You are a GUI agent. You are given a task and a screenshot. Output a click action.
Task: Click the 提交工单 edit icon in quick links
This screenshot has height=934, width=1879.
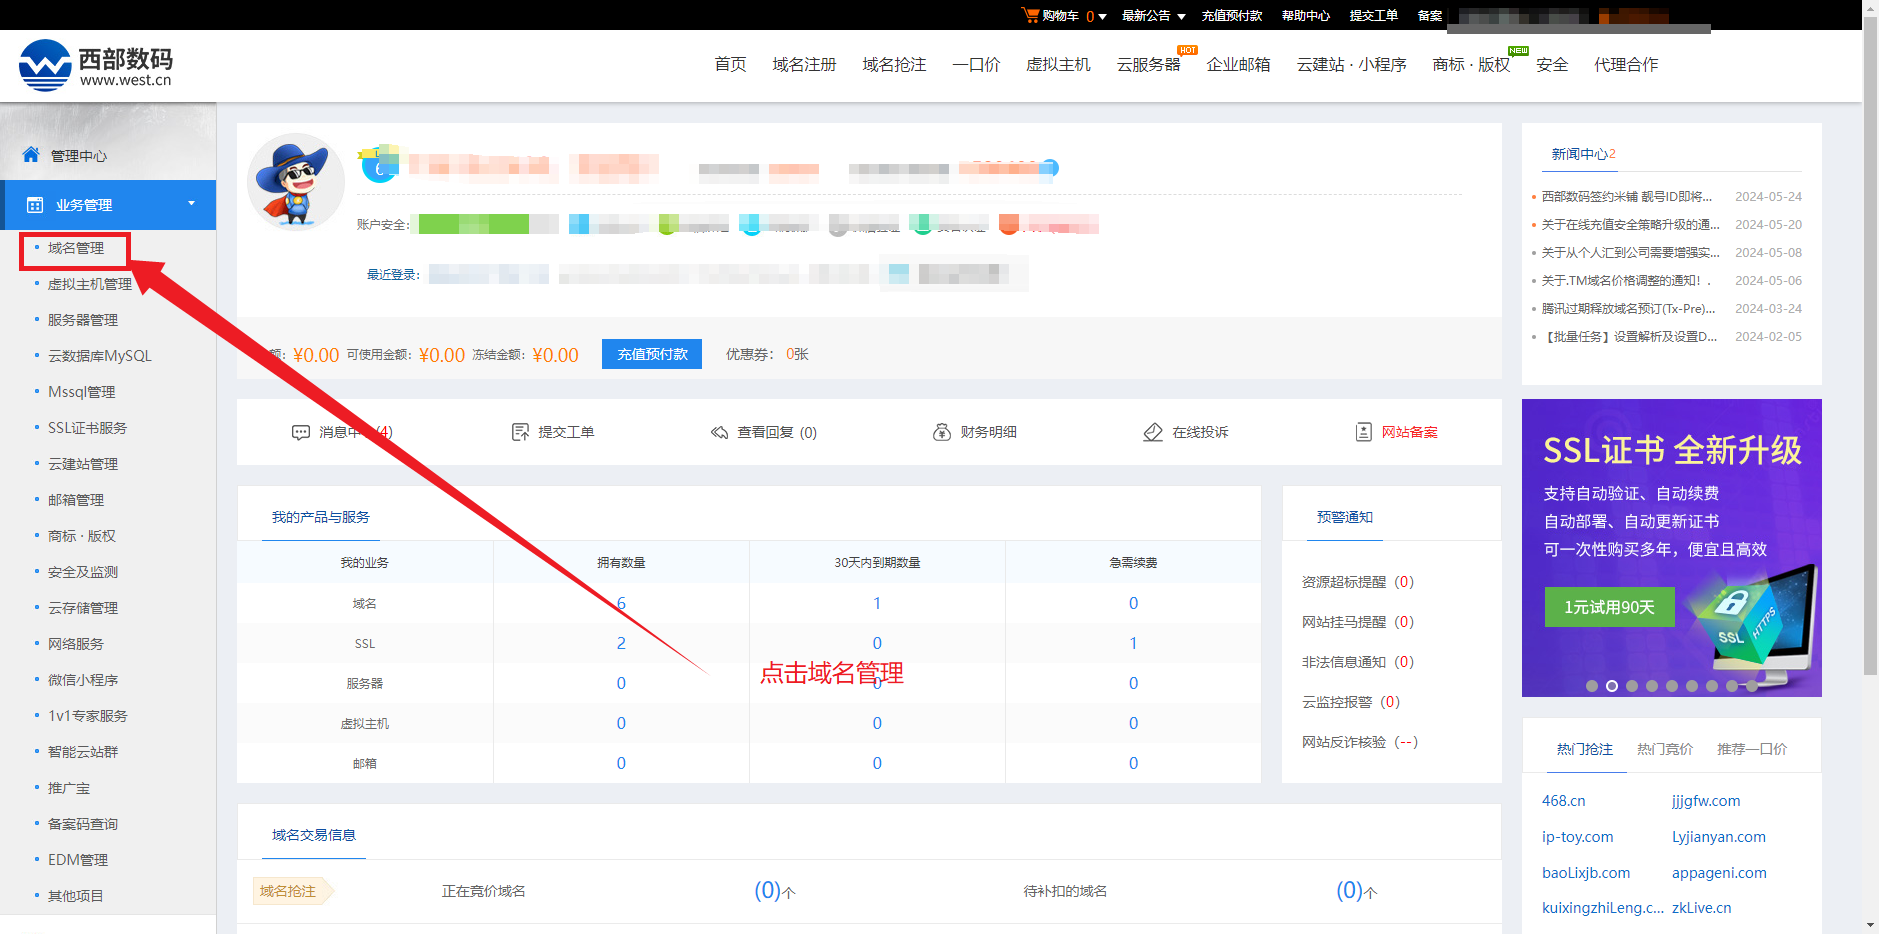coord(520,432)
